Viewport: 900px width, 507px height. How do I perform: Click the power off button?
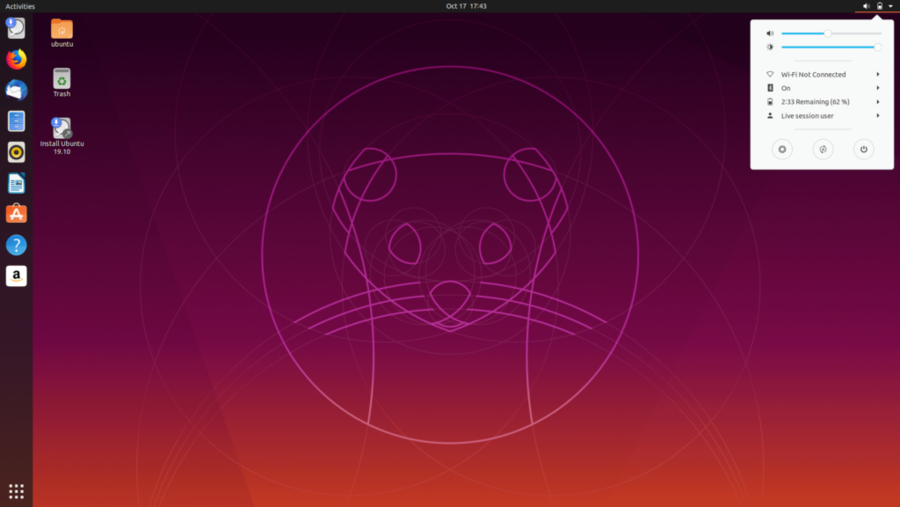tap(863, 149)
